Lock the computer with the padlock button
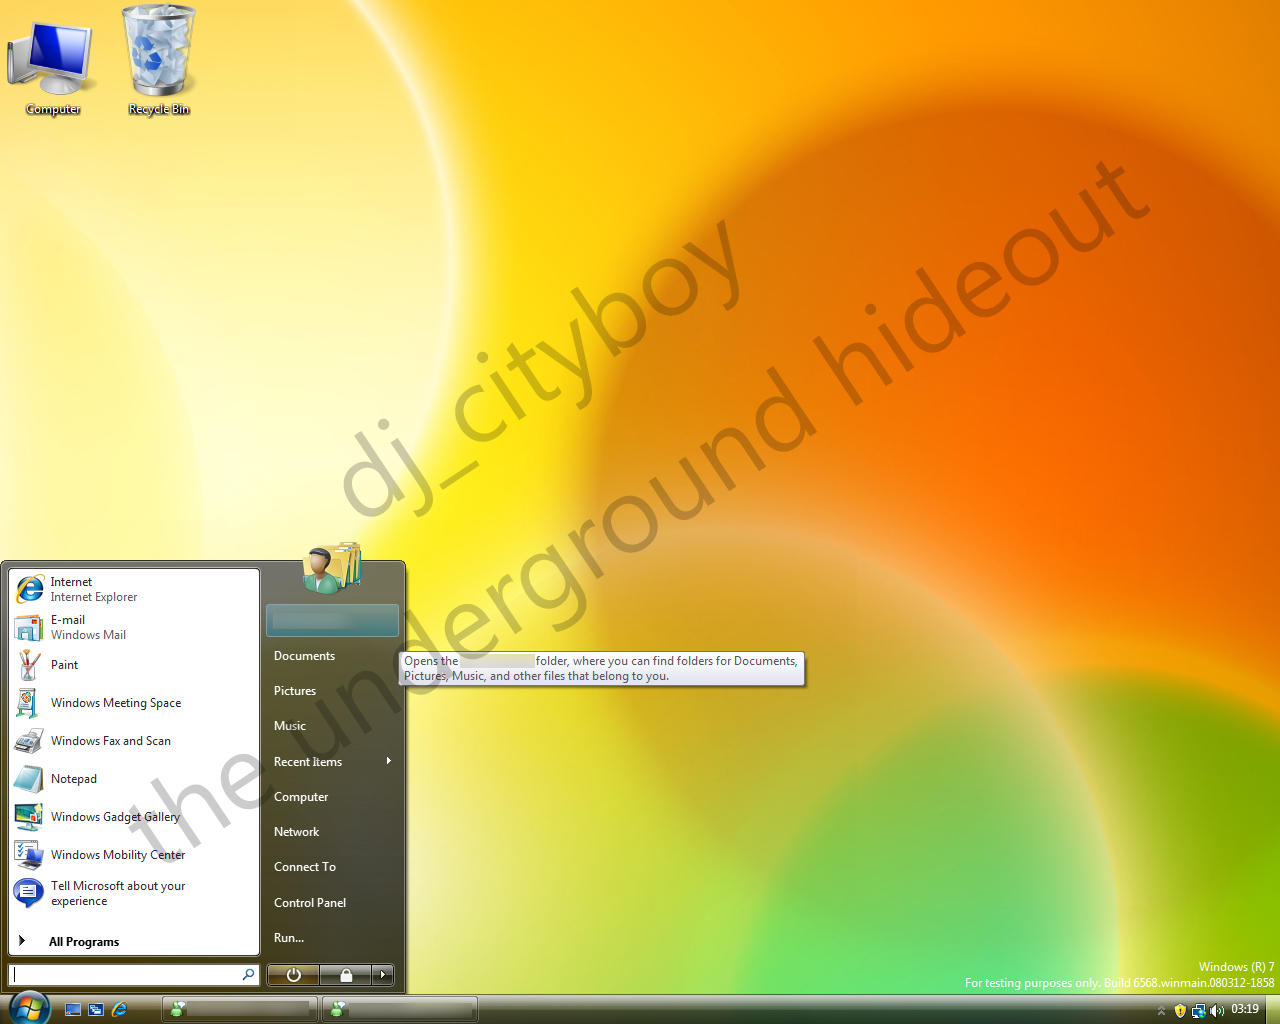 click(x=345, y=975)
